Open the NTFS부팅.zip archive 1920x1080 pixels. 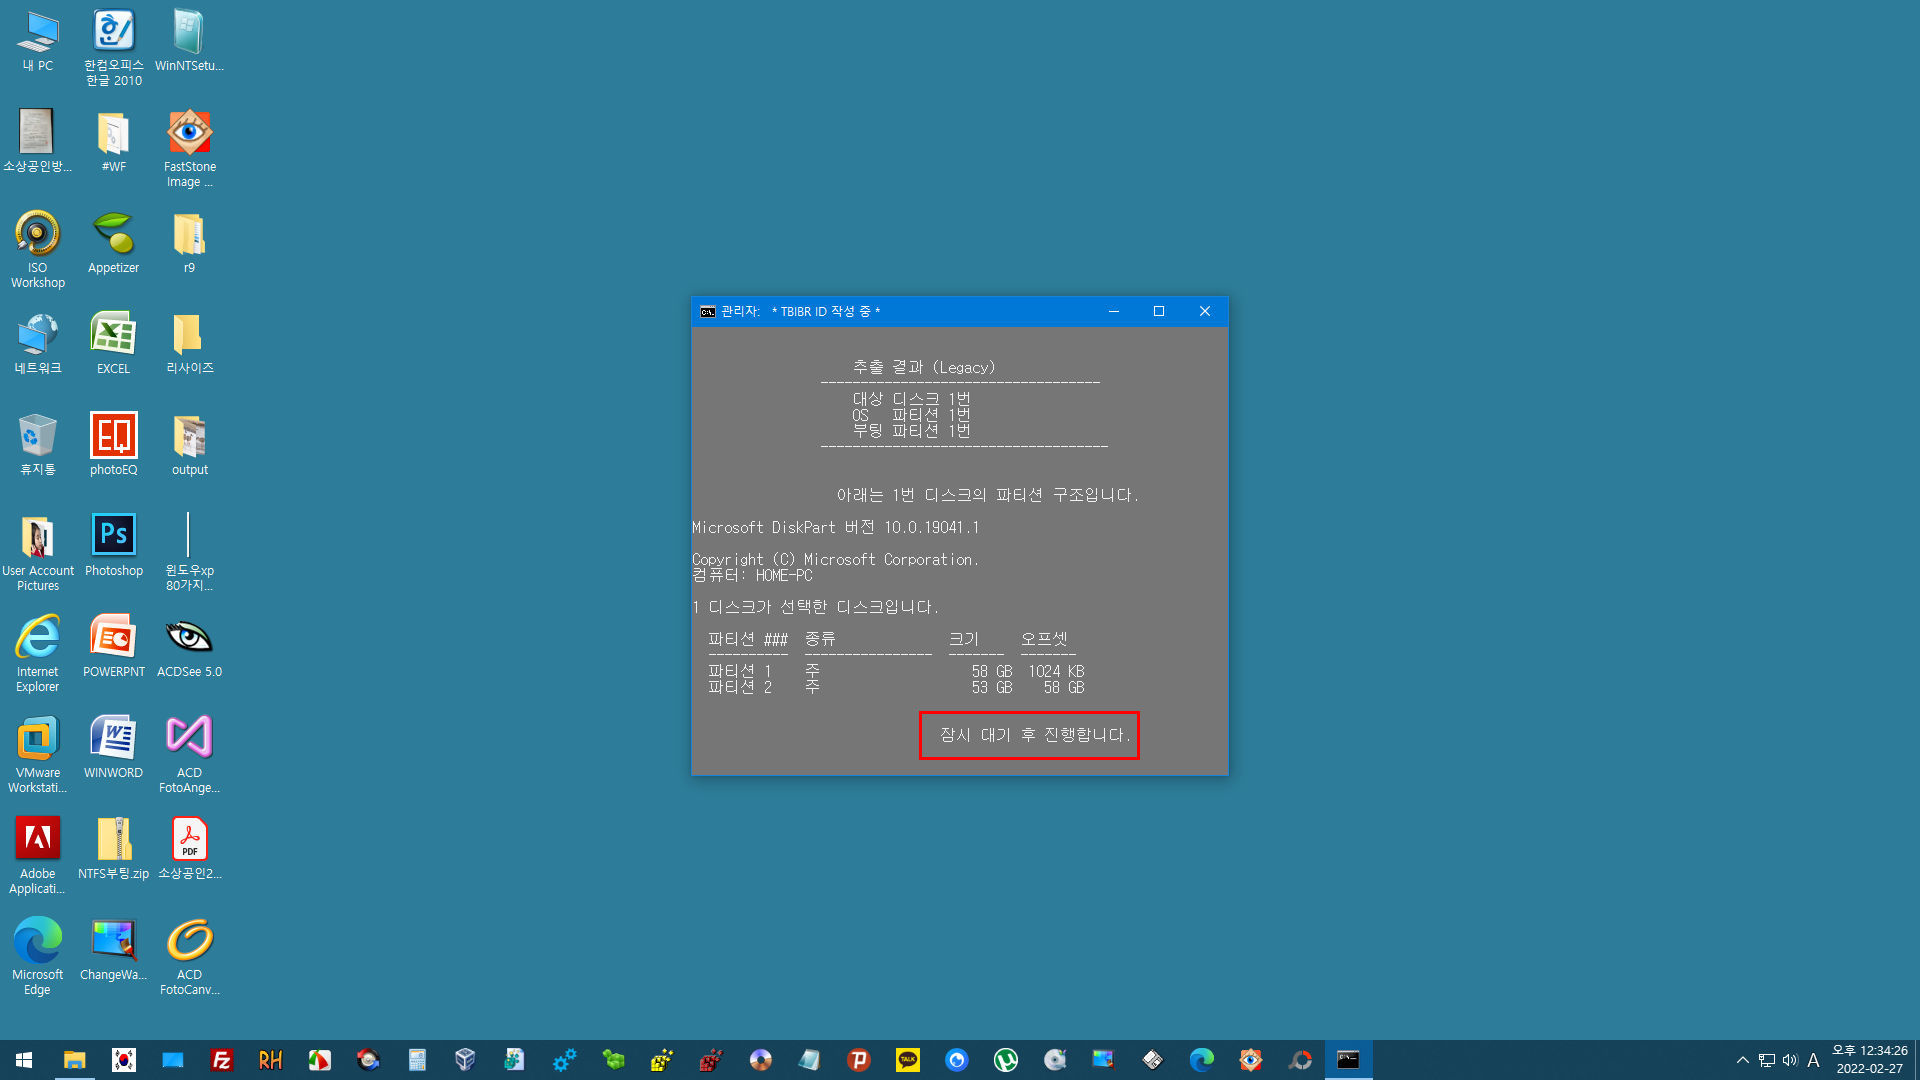(x=114, y=849)
